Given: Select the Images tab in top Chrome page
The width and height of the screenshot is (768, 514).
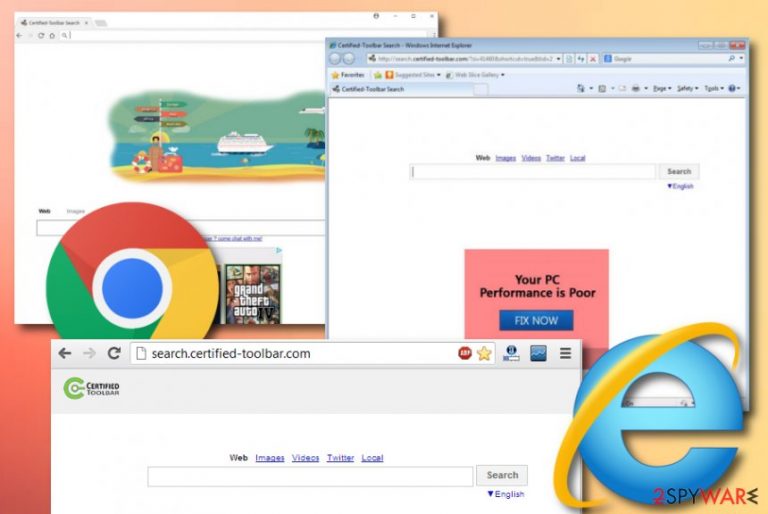Looking at the screenshot, I should click(x=75, y=211).
